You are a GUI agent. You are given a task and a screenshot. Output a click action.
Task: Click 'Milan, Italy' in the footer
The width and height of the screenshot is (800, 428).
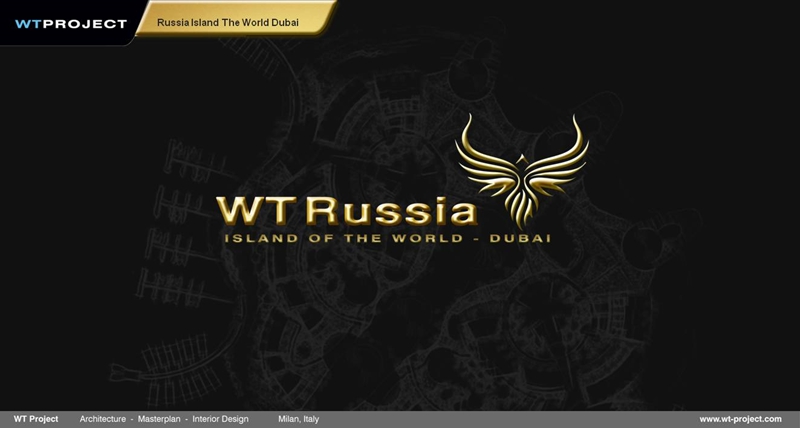click(298, 419)
